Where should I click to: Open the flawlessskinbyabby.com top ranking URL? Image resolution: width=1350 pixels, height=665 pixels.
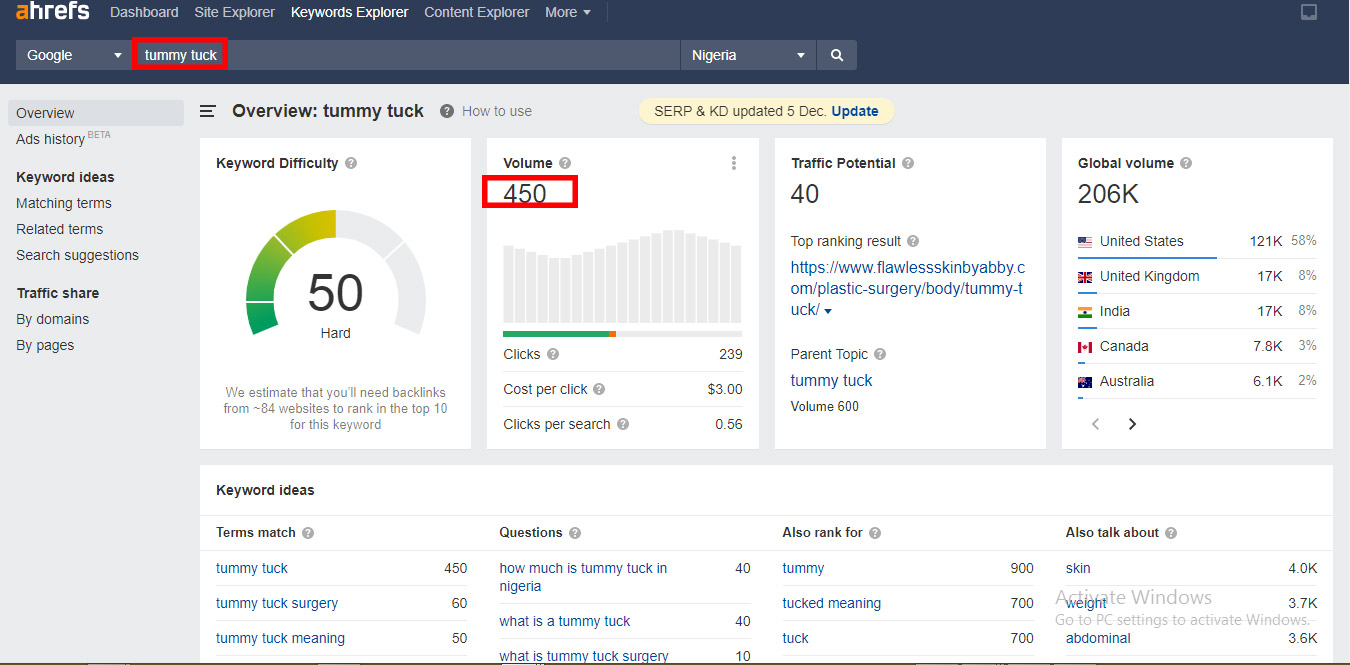click(x=907, y=289)
